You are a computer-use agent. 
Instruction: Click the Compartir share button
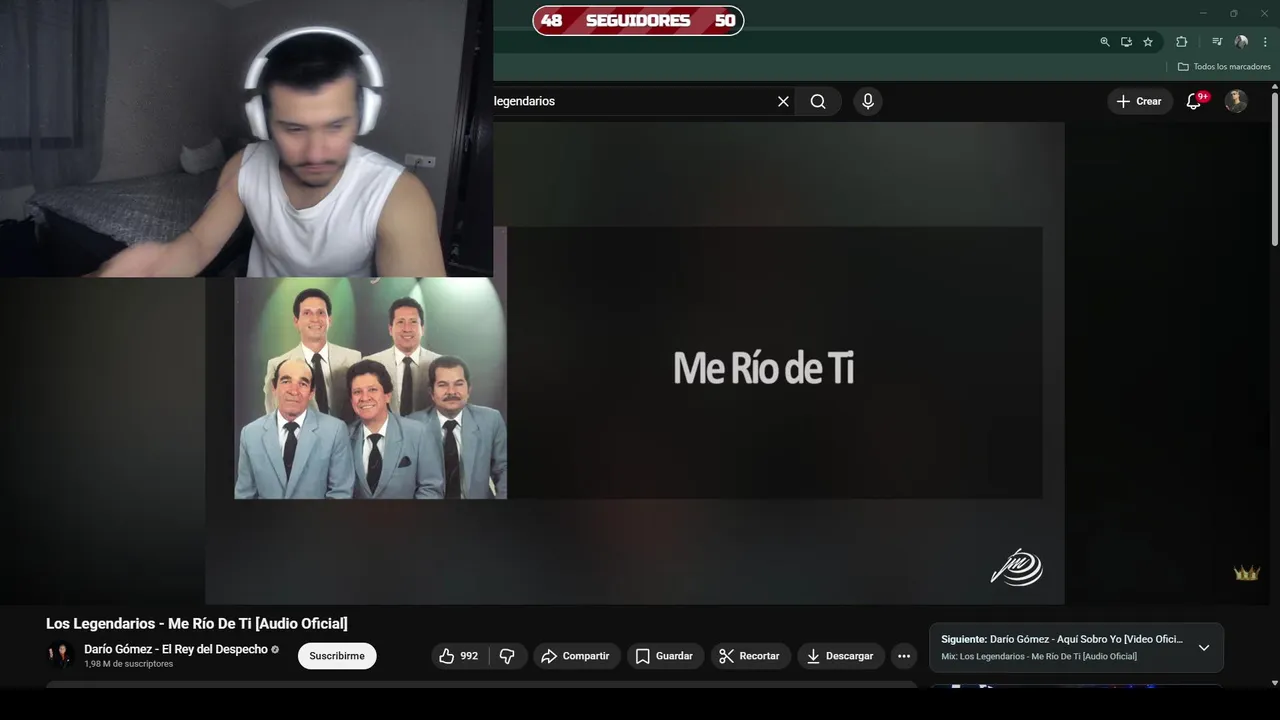[x=576, y=656]
